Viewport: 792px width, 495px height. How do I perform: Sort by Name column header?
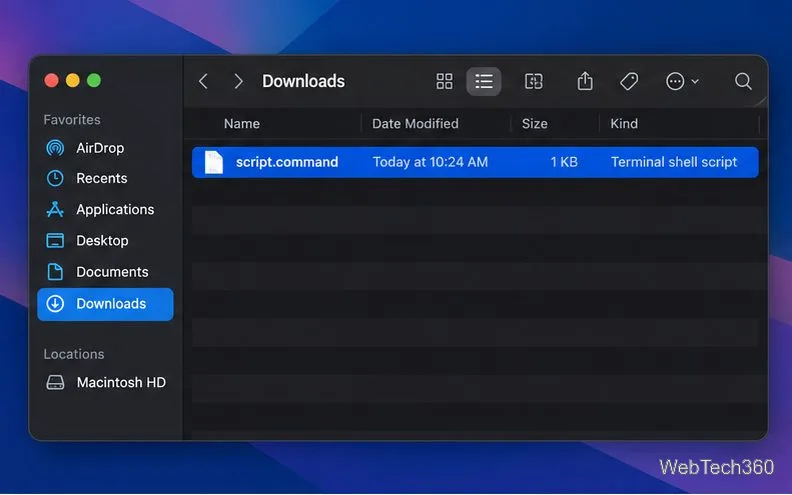pyautogui.click(x=242, y=124)
